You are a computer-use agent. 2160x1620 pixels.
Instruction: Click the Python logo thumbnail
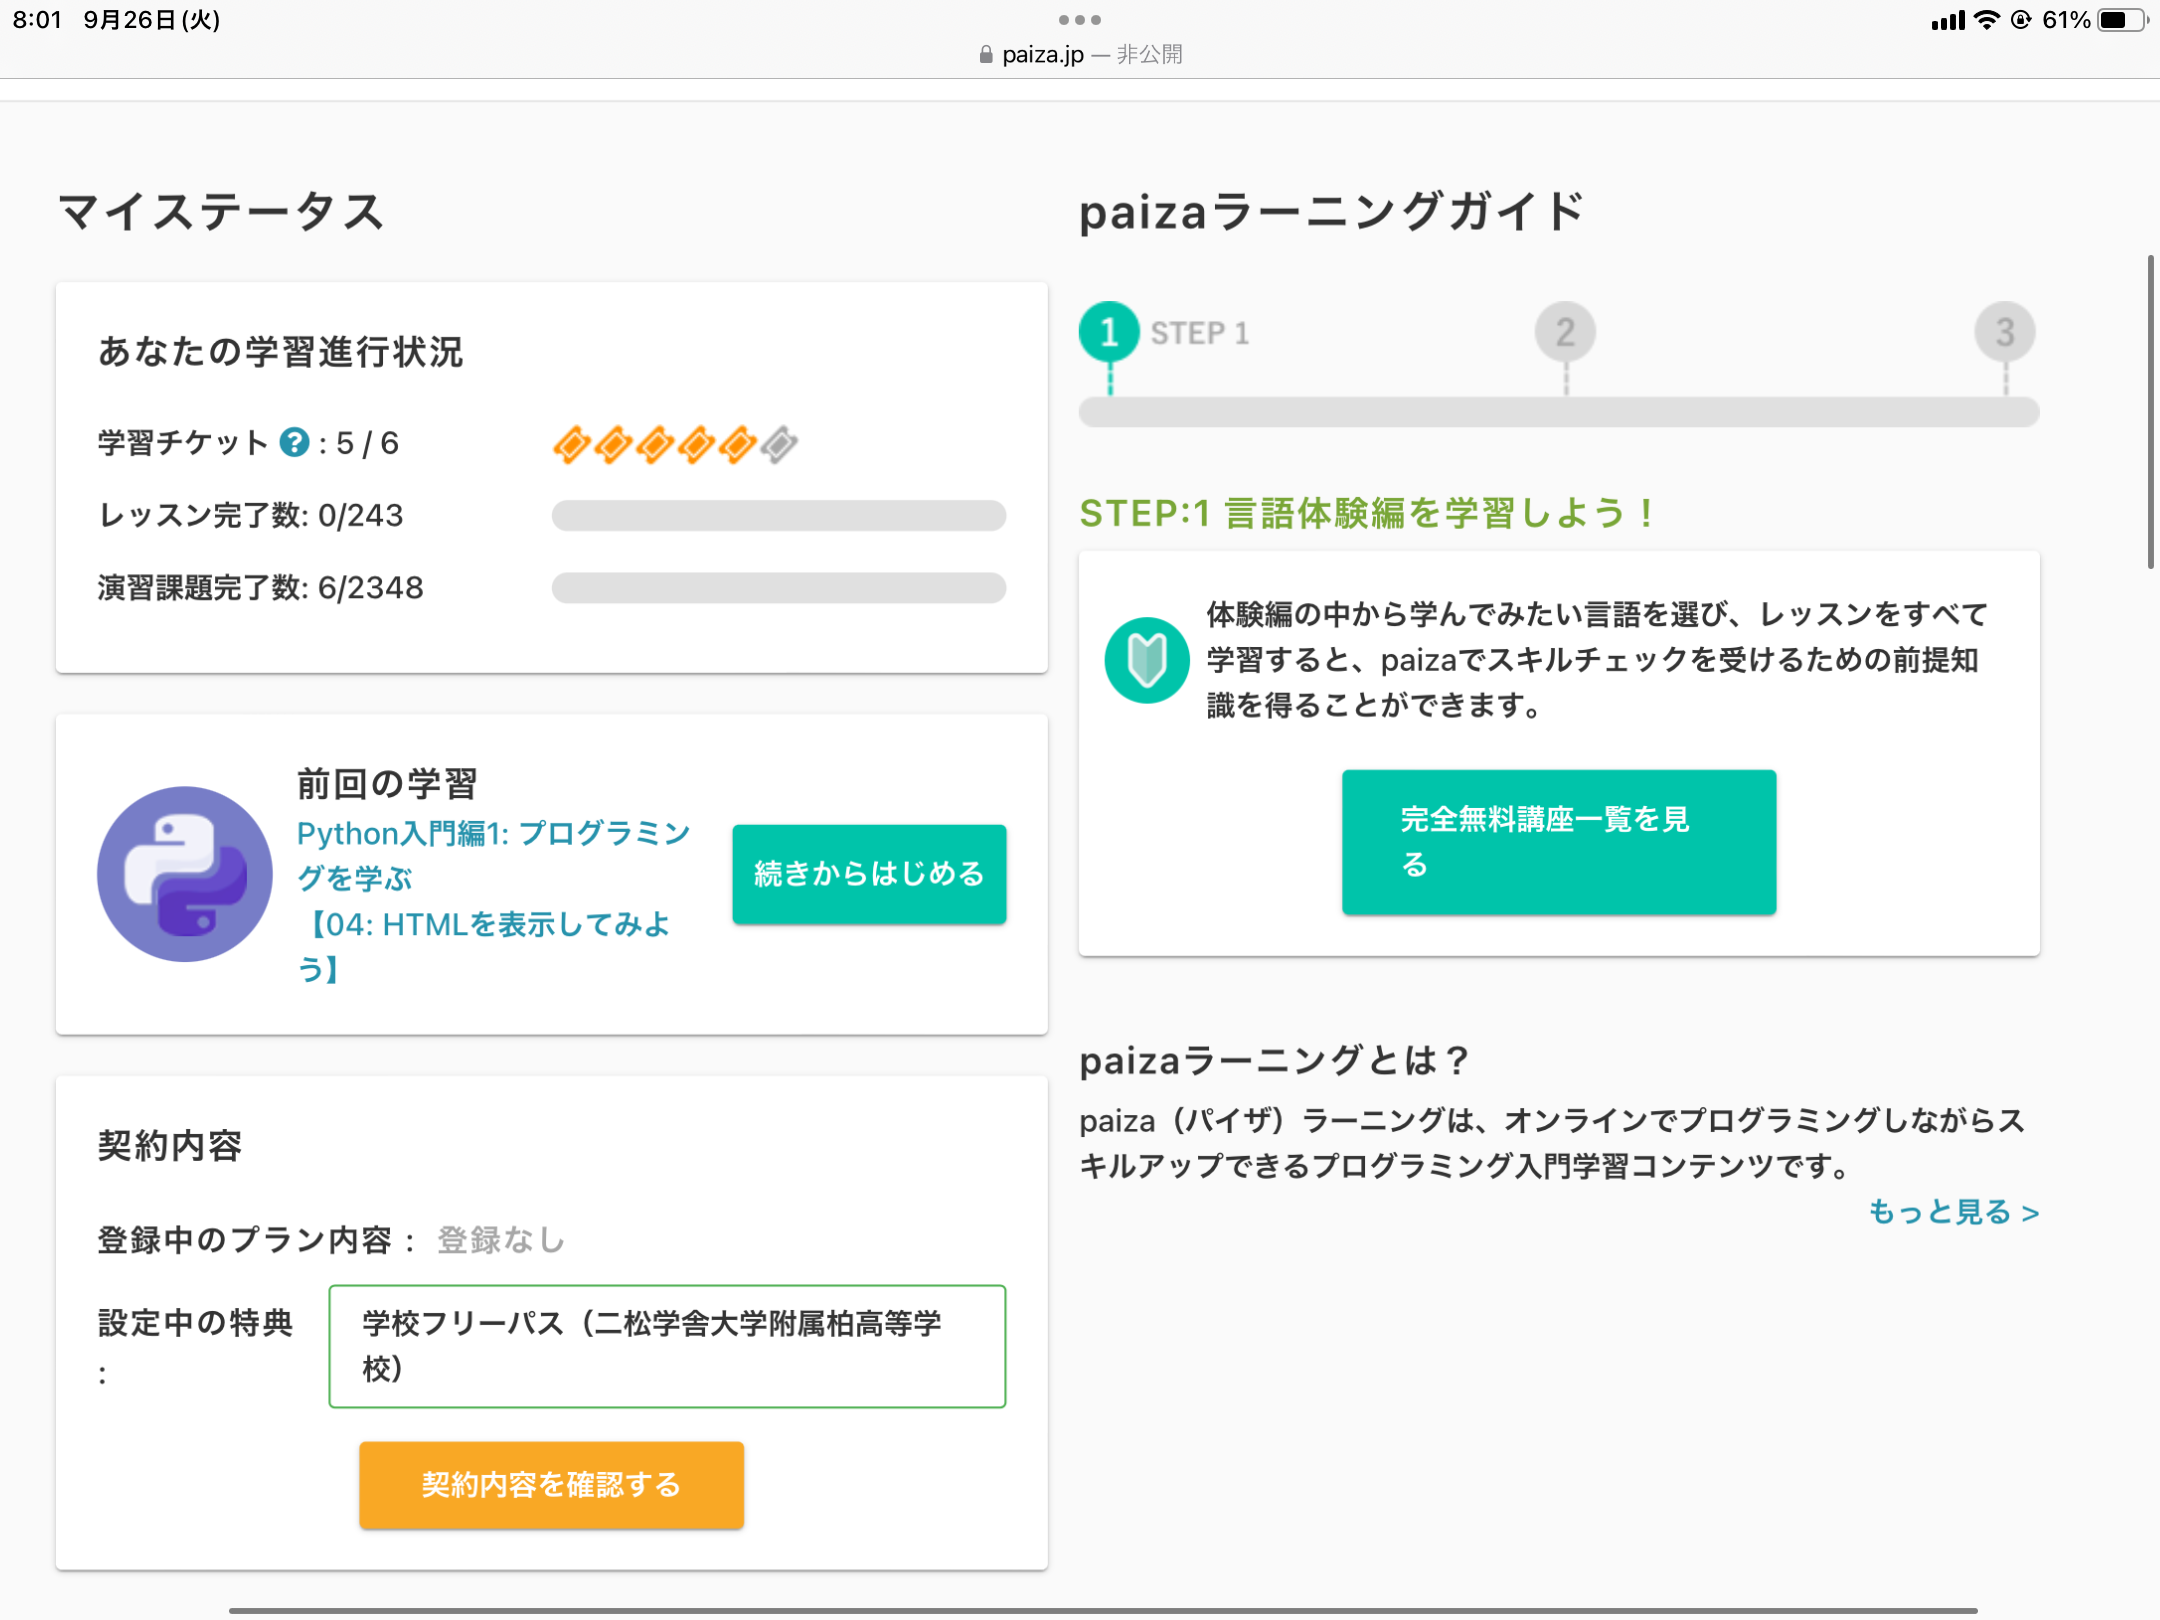(185, 874)
